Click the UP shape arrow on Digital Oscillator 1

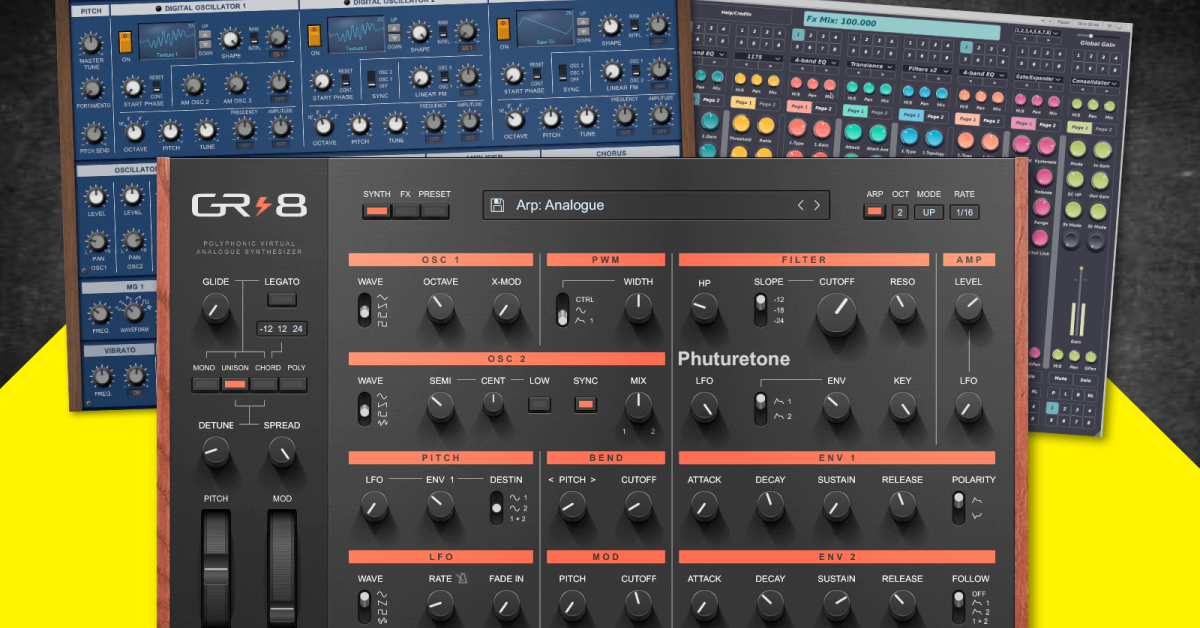[206, 34]
